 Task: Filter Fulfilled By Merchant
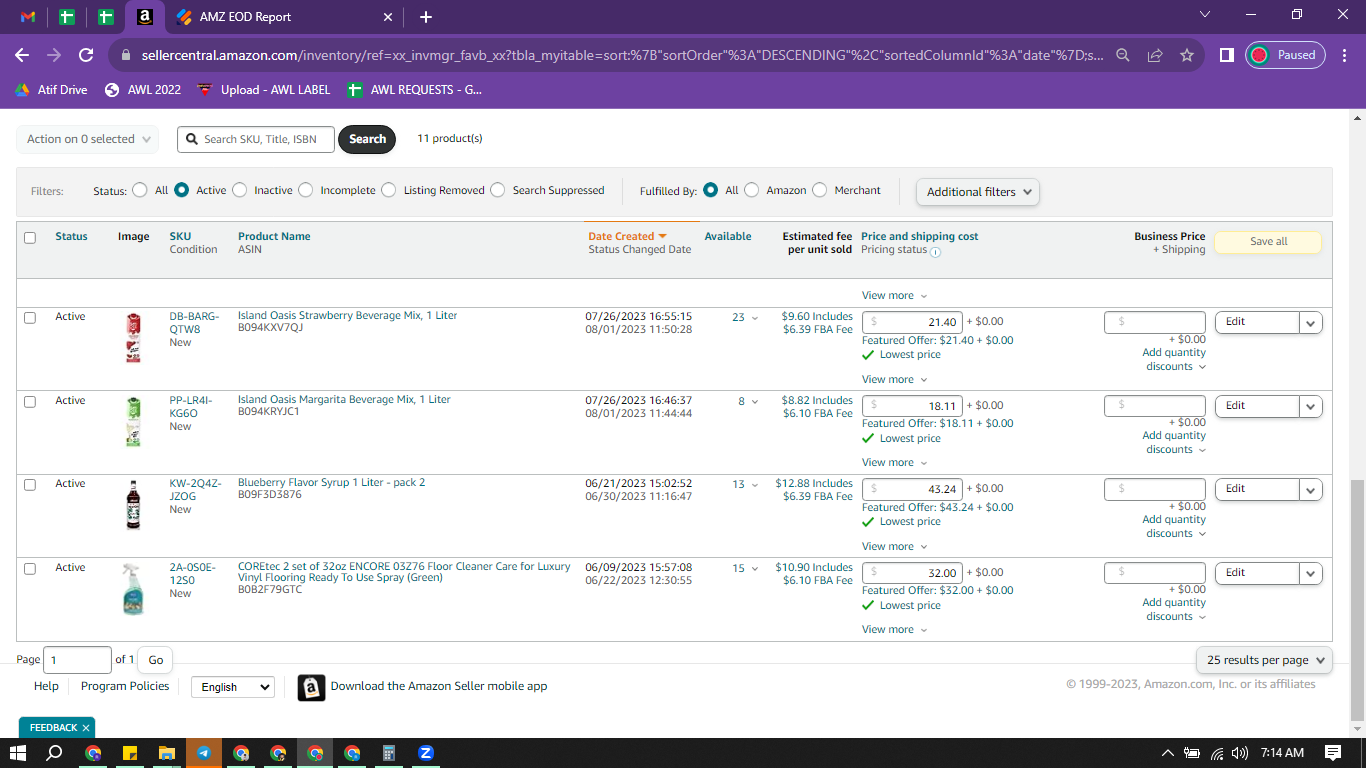pos(819,190)
